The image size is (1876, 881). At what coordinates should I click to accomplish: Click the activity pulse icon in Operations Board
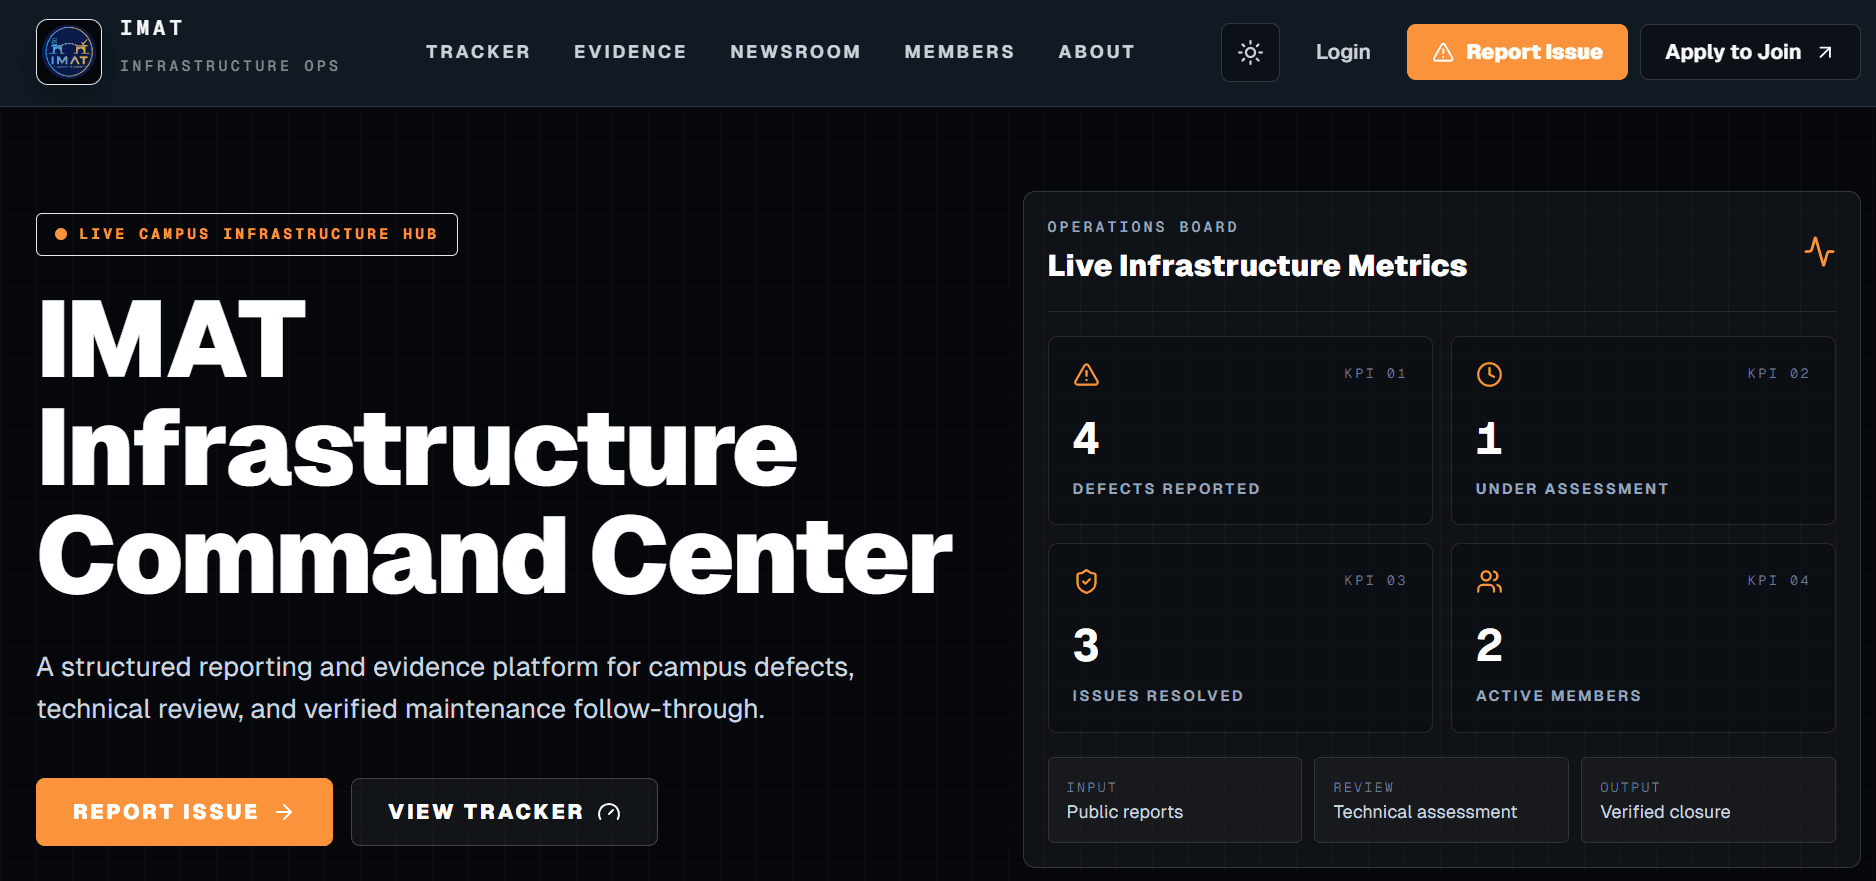(1819, 251)
